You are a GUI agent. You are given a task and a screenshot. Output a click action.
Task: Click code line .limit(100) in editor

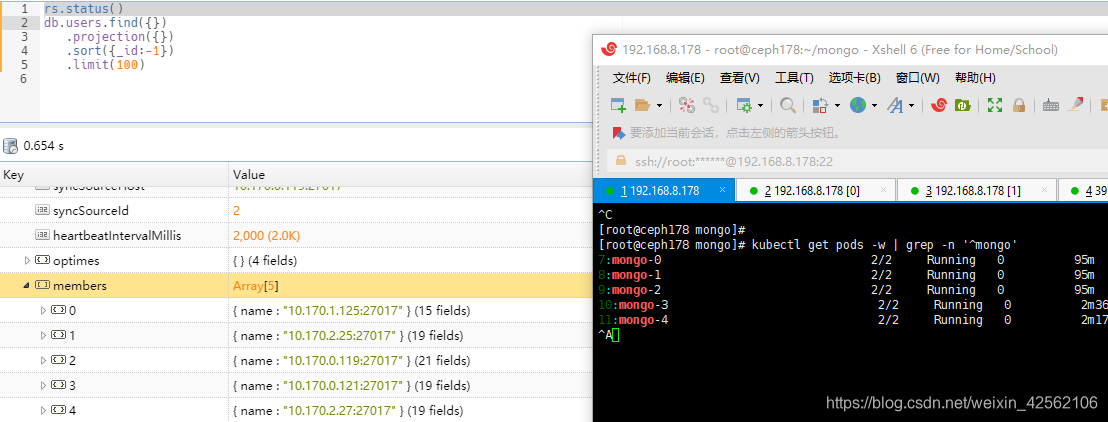(x=106, y=64)
